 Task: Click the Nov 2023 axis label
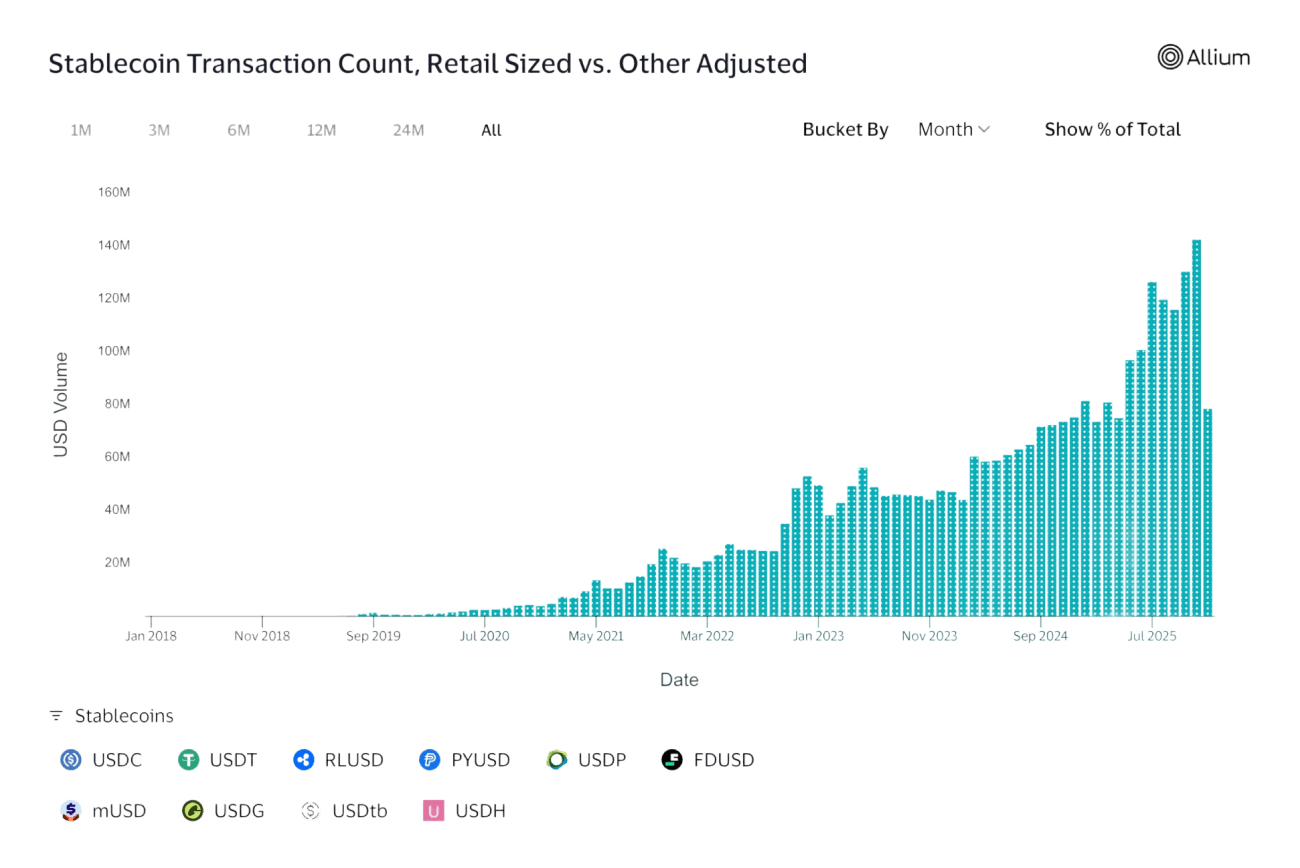point(929,635)
